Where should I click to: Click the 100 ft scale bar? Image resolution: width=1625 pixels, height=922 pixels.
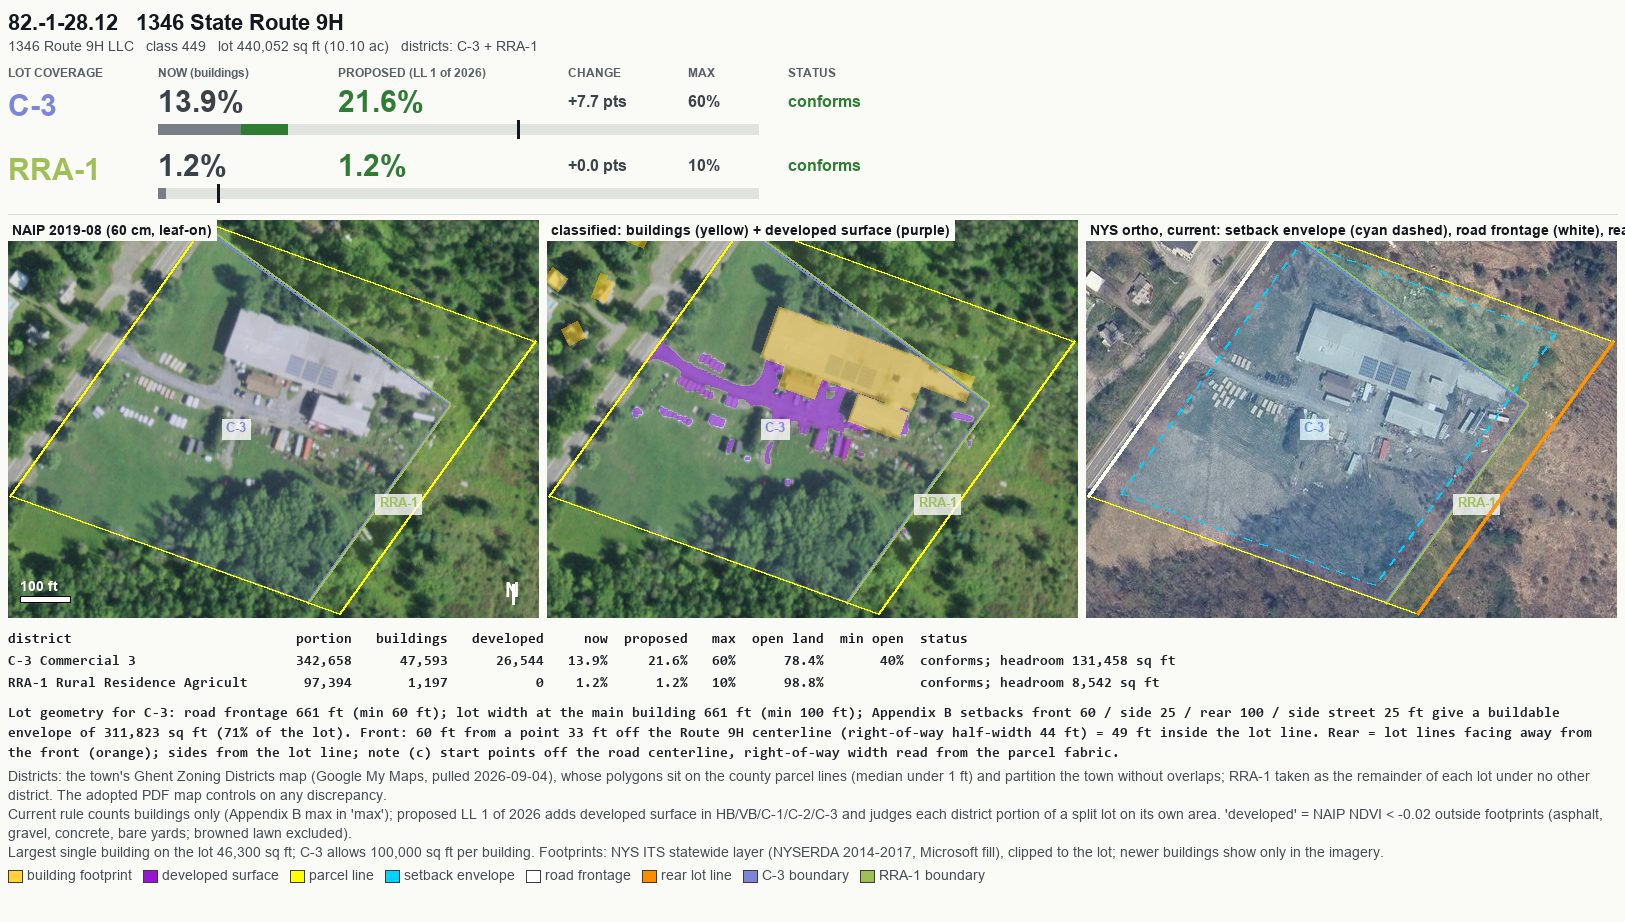point(45,599)
